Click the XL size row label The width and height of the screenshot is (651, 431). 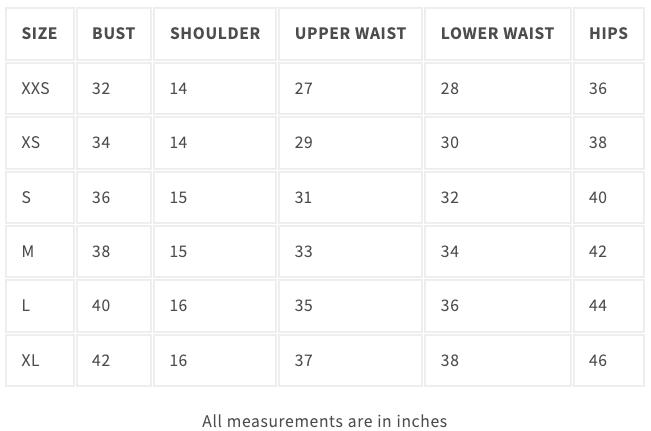(30, 360)
